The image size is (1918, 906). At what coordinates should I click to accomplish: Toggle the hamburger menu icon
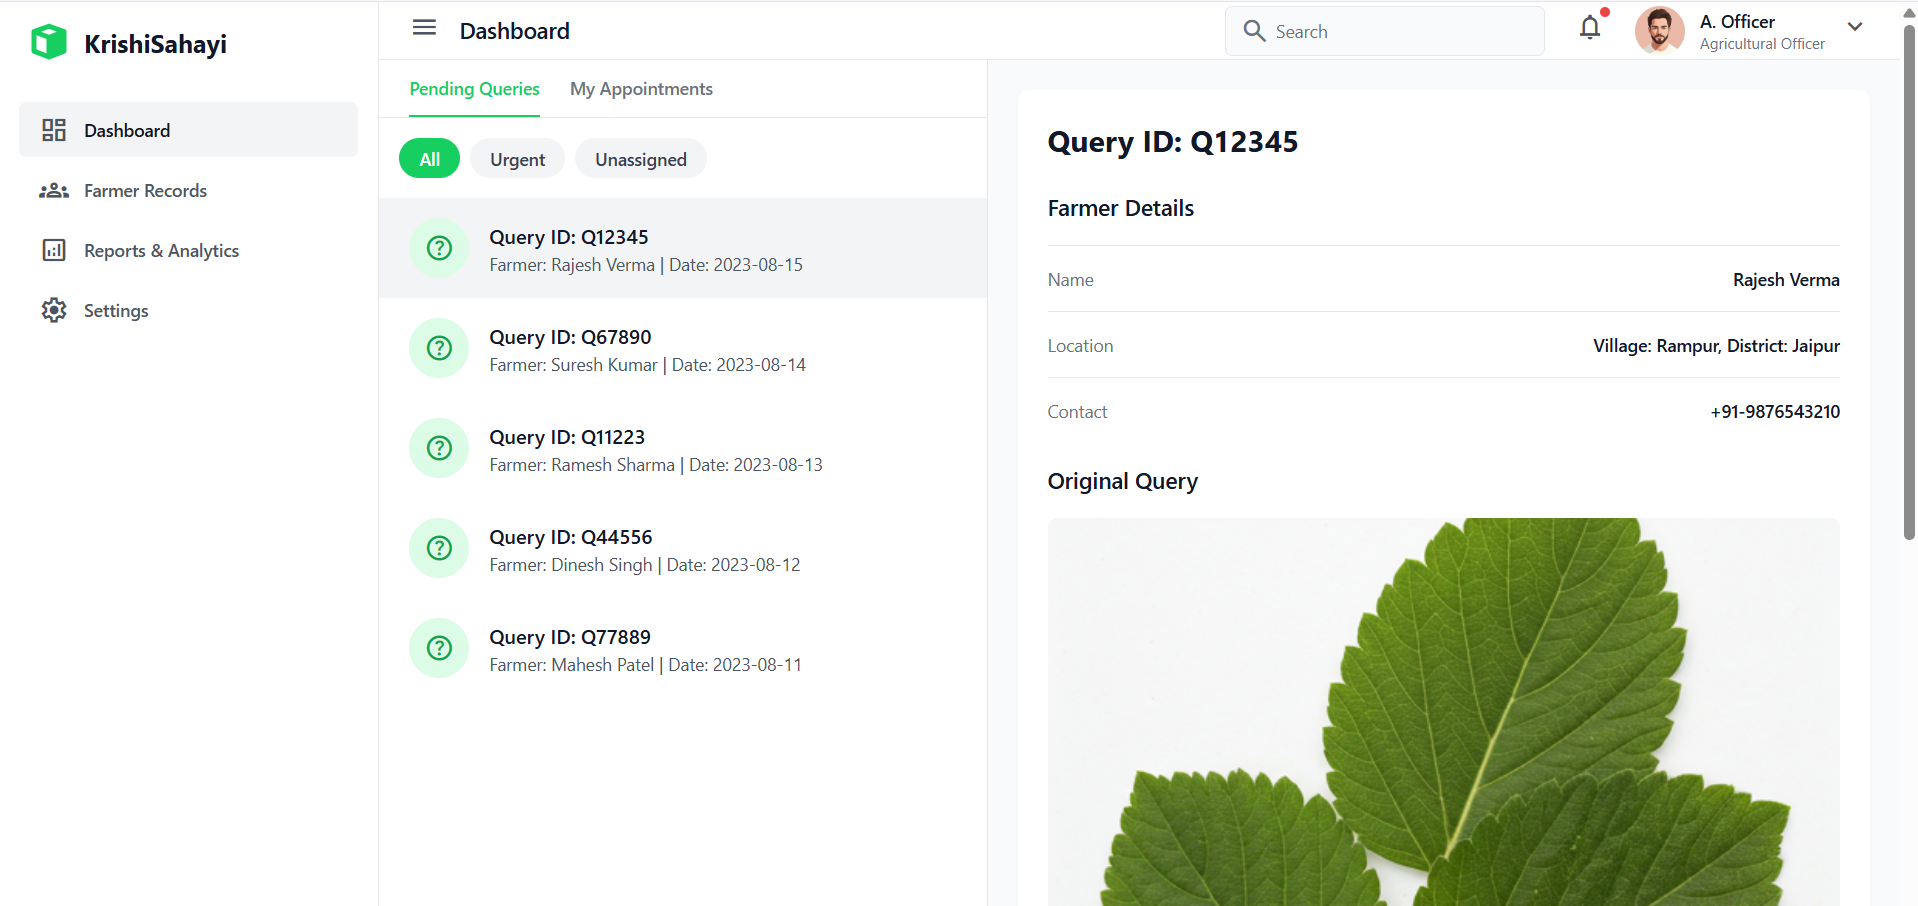(424, 28)
